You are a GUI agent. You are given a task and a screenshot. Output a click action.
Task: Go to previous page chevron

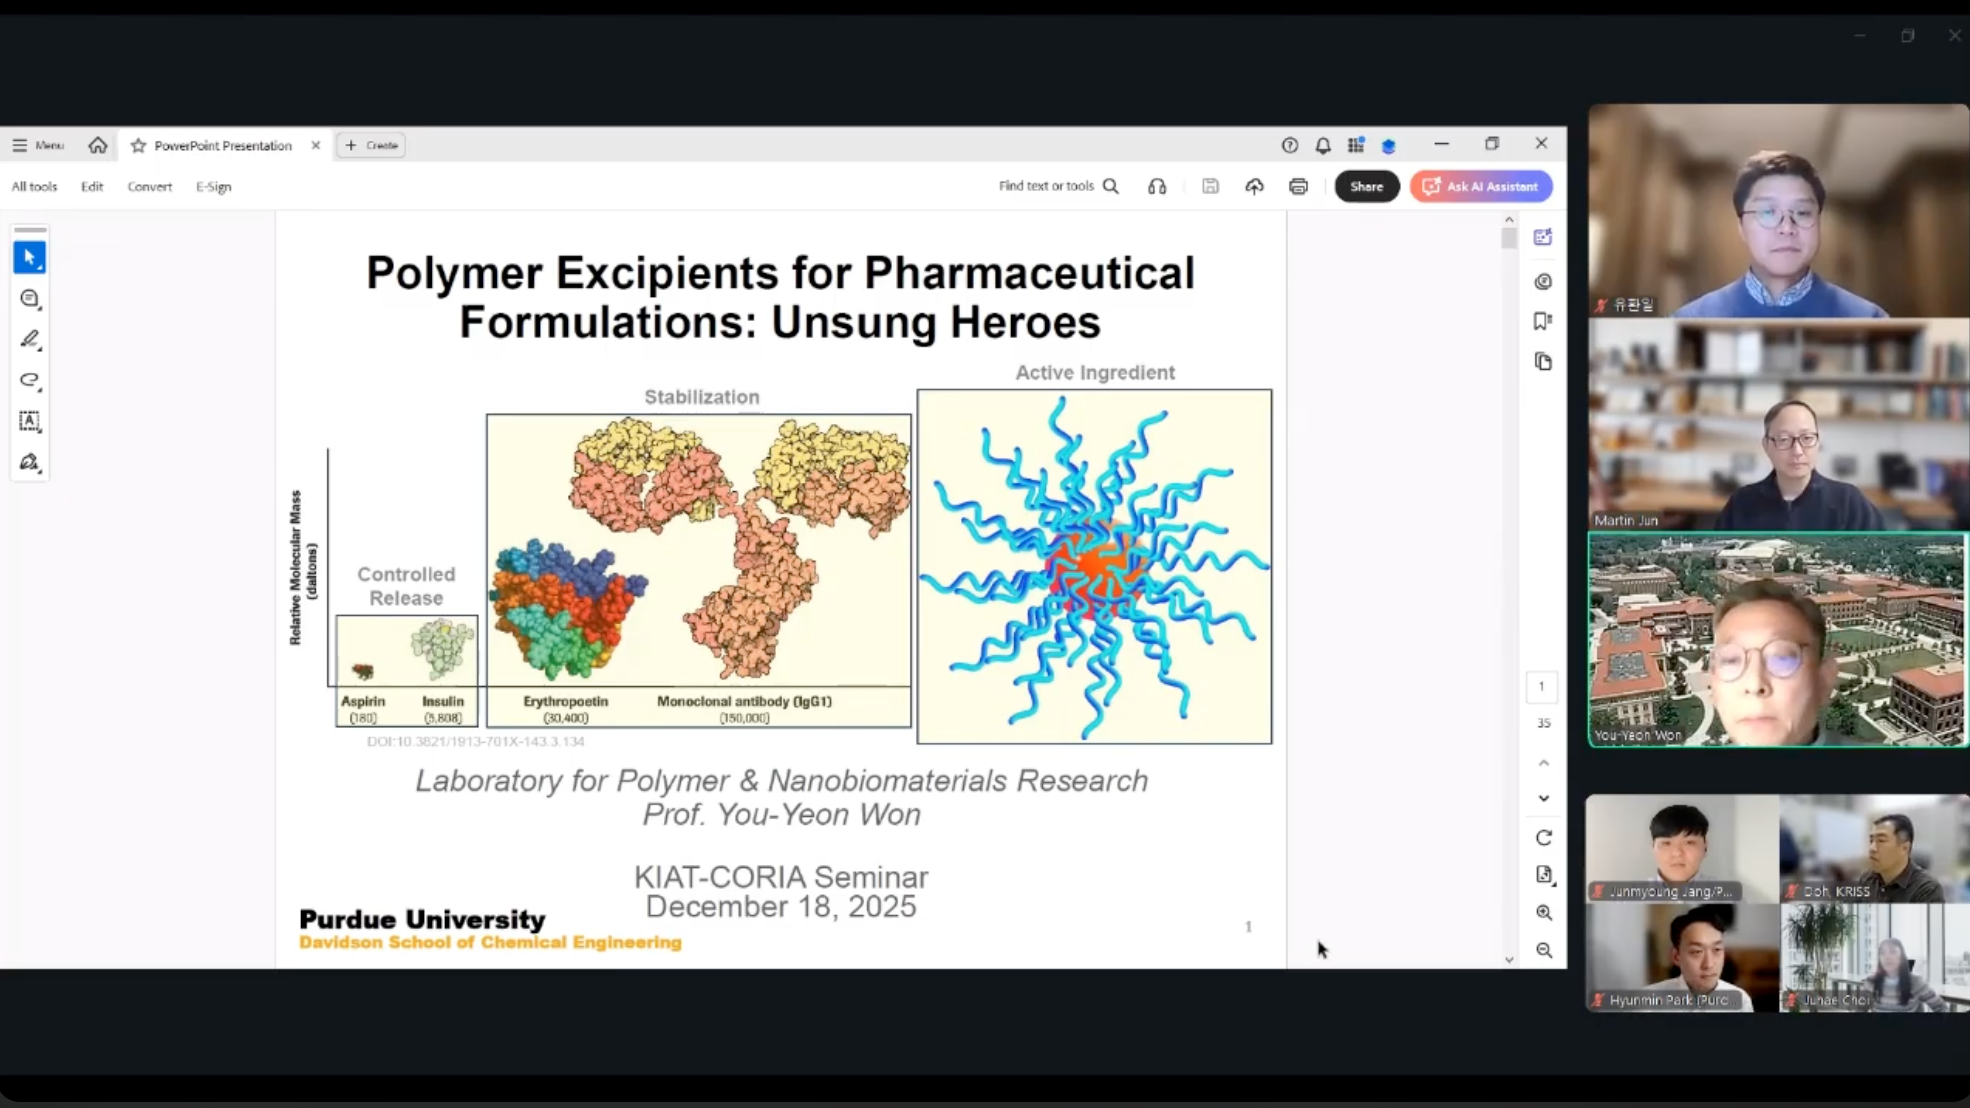coord(1543,763)
